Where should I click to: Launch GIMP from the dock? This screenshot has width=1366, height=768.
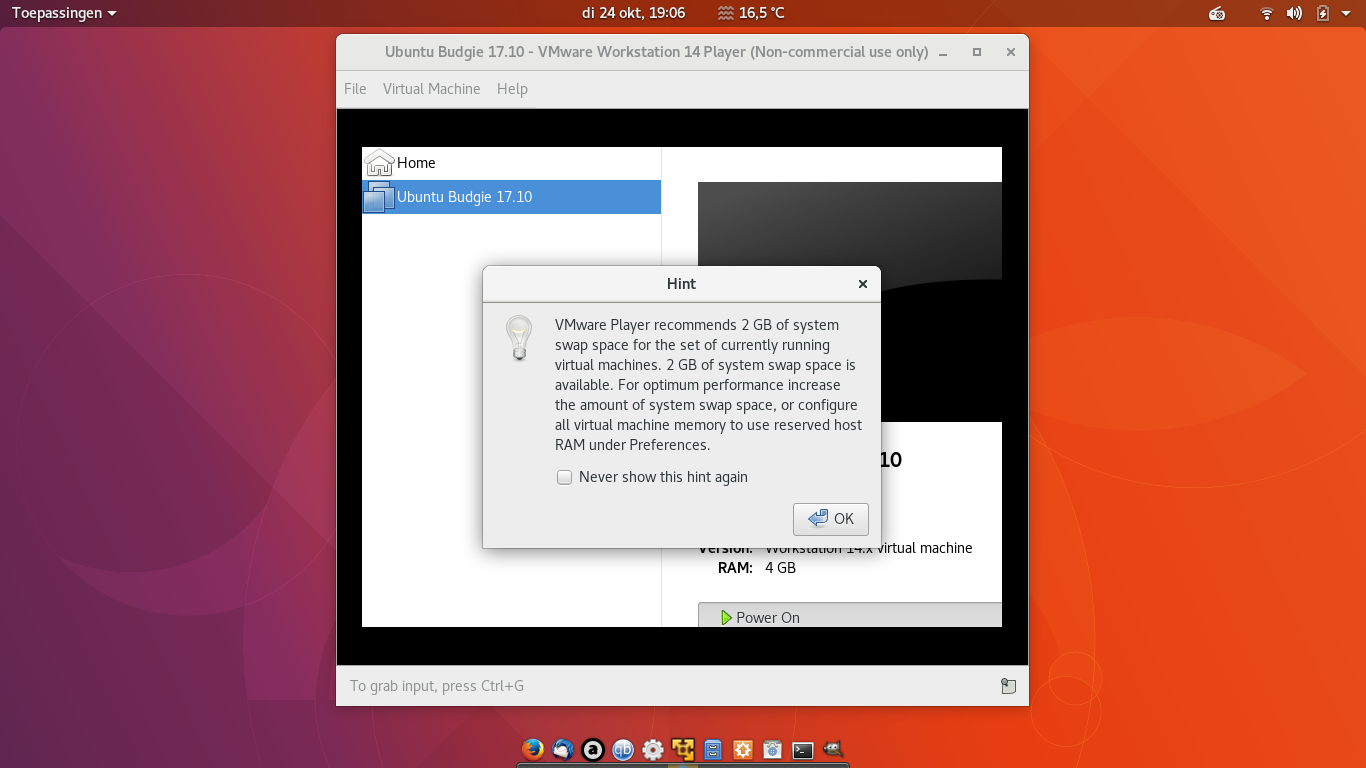832,749
